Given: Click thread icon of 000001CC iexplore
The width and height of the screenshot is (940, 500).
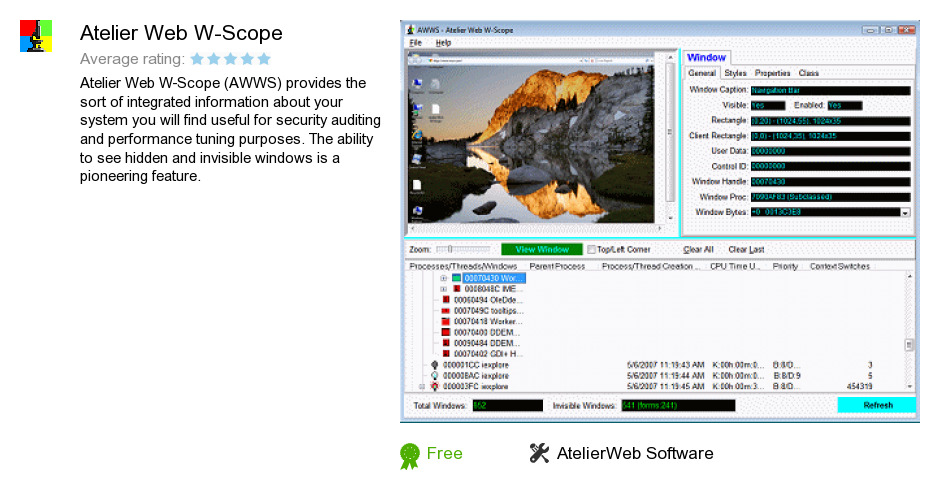Looking at the screenshot, I should pos(435,365).
